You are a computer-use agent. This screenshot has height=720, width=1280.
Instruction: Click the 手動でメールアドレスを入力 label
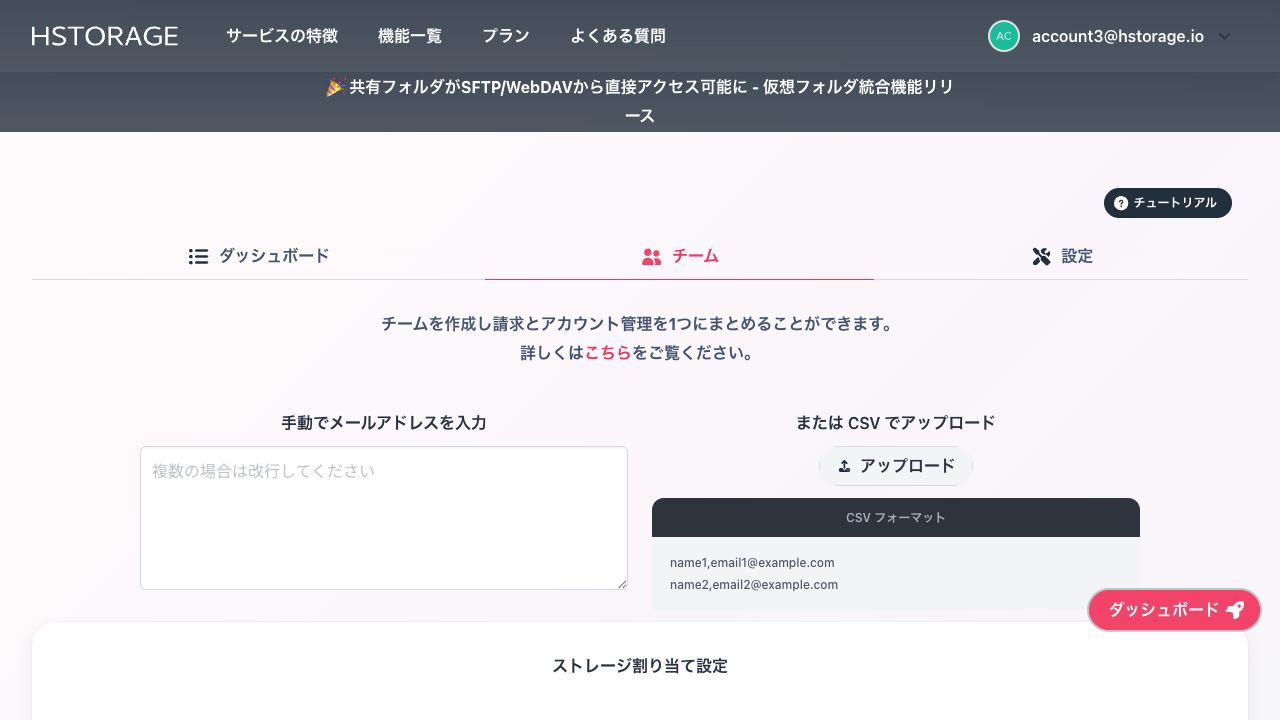384,423
